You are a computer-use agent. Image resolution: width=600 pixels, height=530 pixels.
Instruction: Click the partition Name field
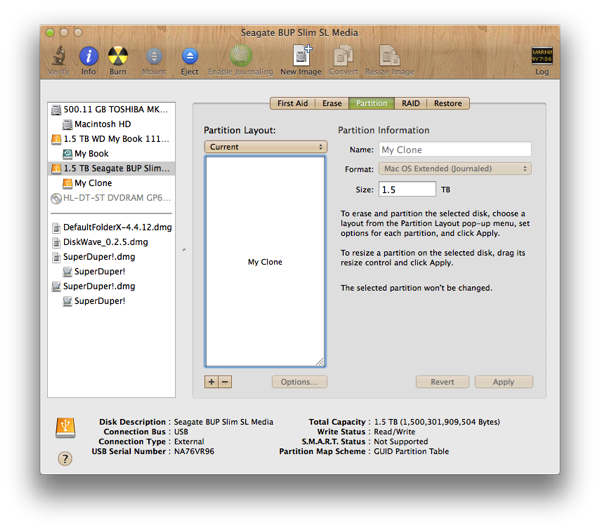point(455,150)
